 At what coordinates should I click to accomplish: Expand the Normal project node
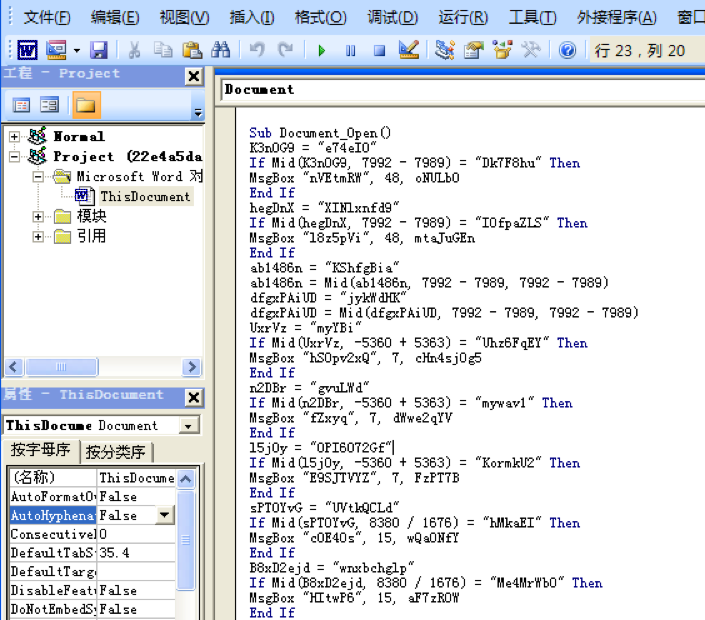coord(14,137)
